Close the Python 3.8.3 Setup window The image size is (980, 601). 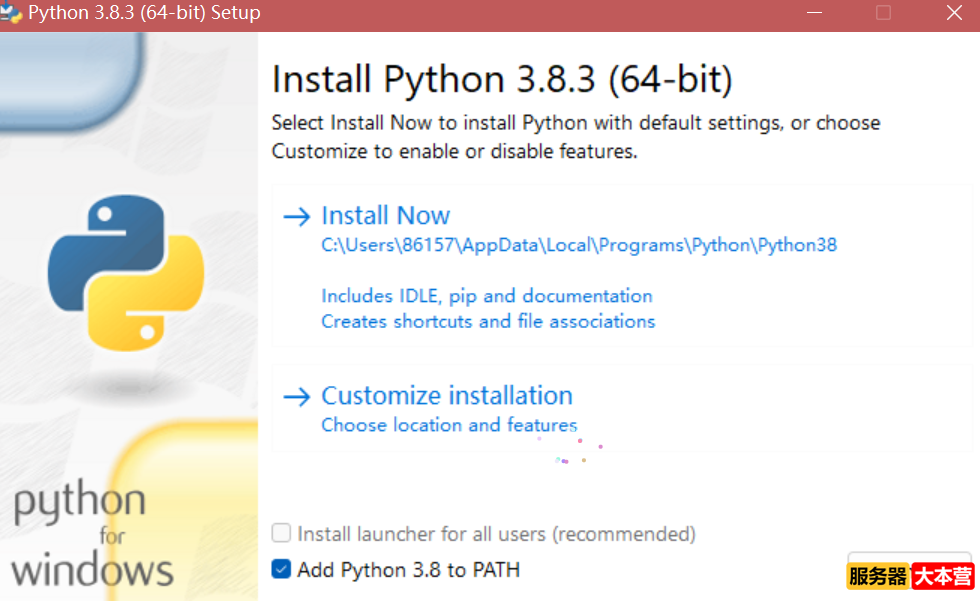pos(954,12)
